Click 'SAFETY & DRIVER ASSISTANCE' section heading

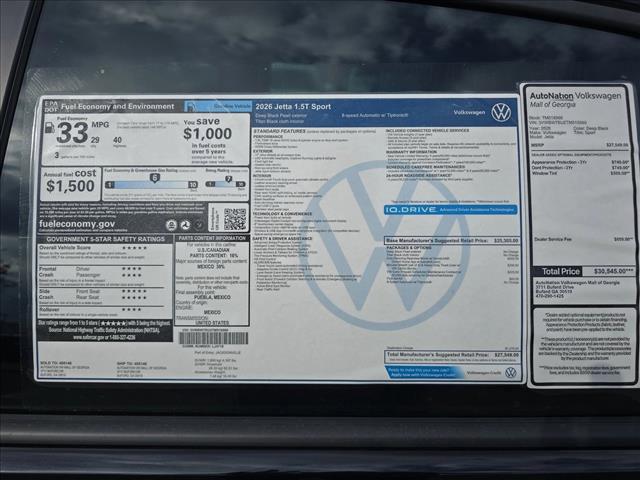click(282, 238)
